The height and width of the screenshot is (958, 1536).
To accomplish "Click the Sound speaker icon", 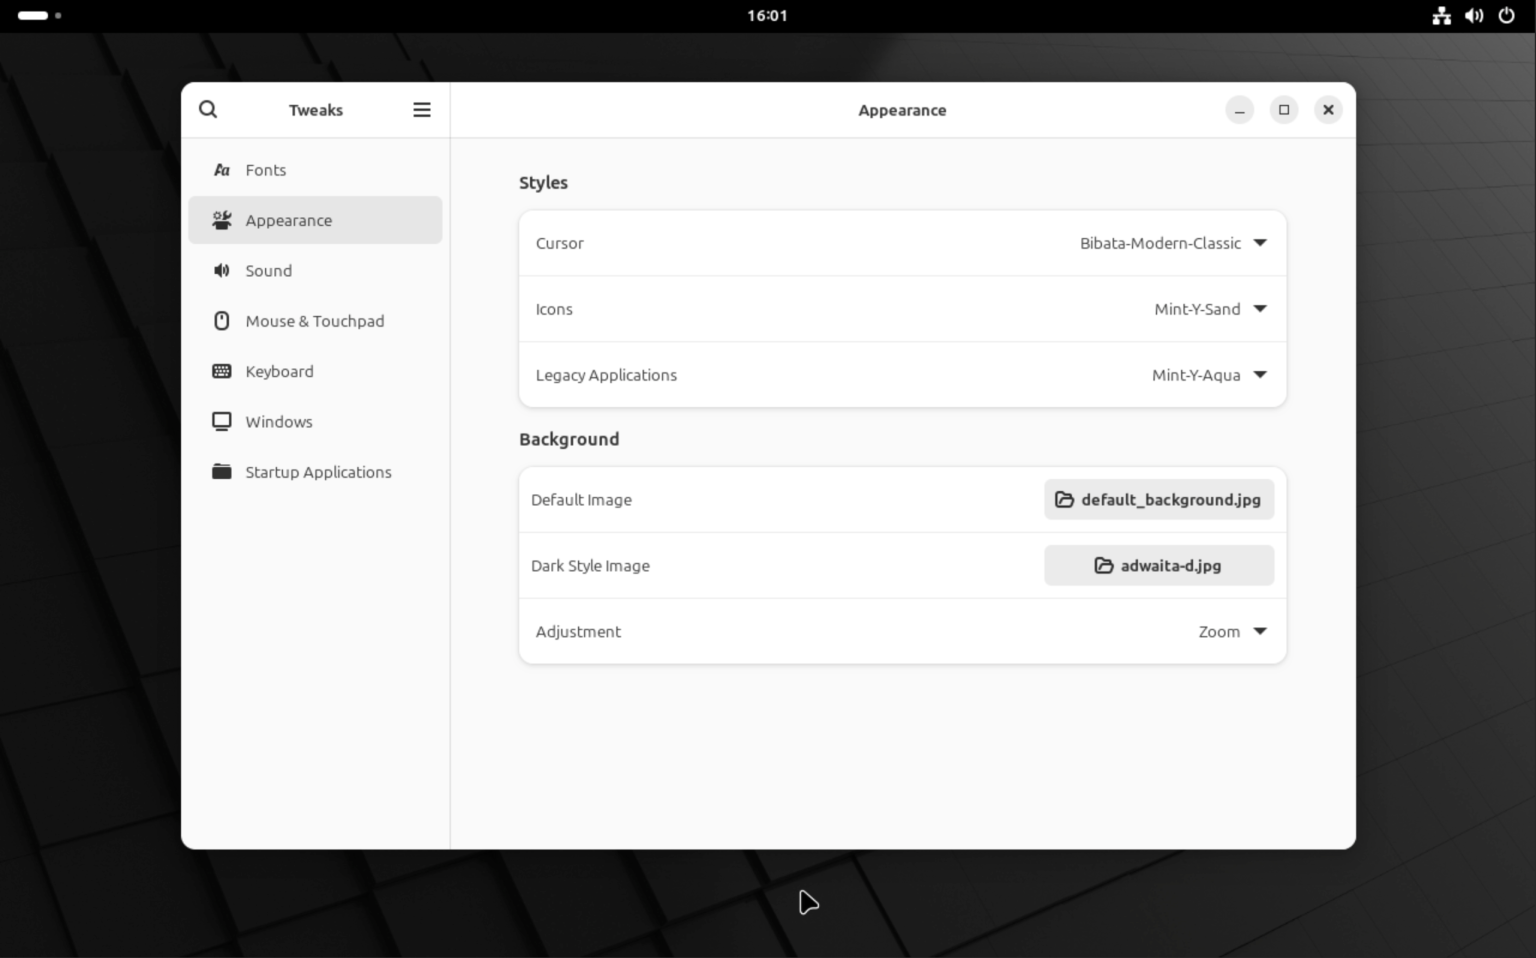I will tap(221, 270).
